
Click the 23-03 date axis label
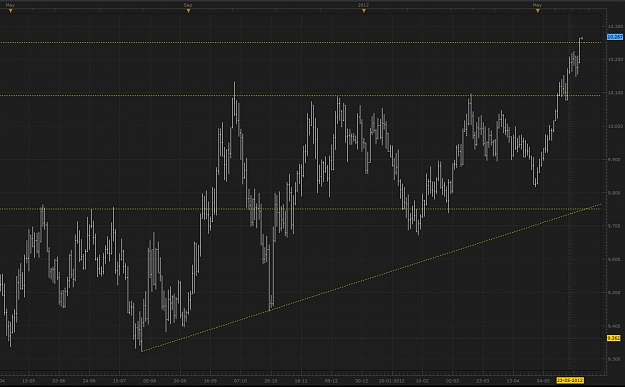[483, 381]
